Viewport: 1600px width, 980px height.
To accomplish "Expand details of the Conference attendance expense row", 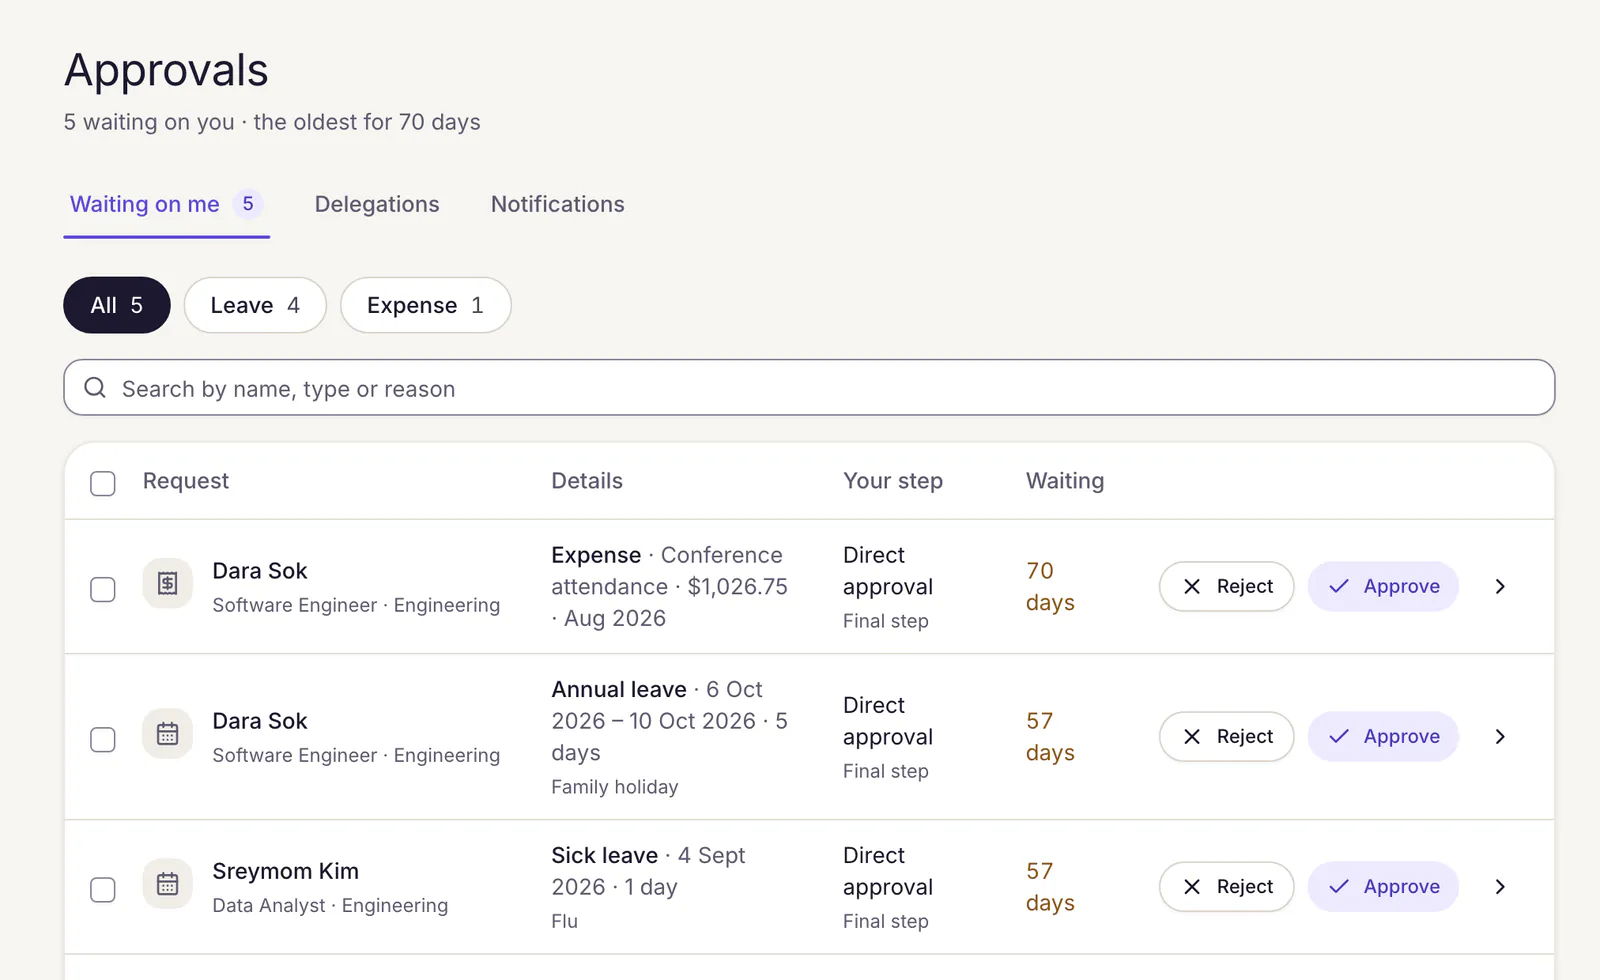I will (x=1500, y=587).
